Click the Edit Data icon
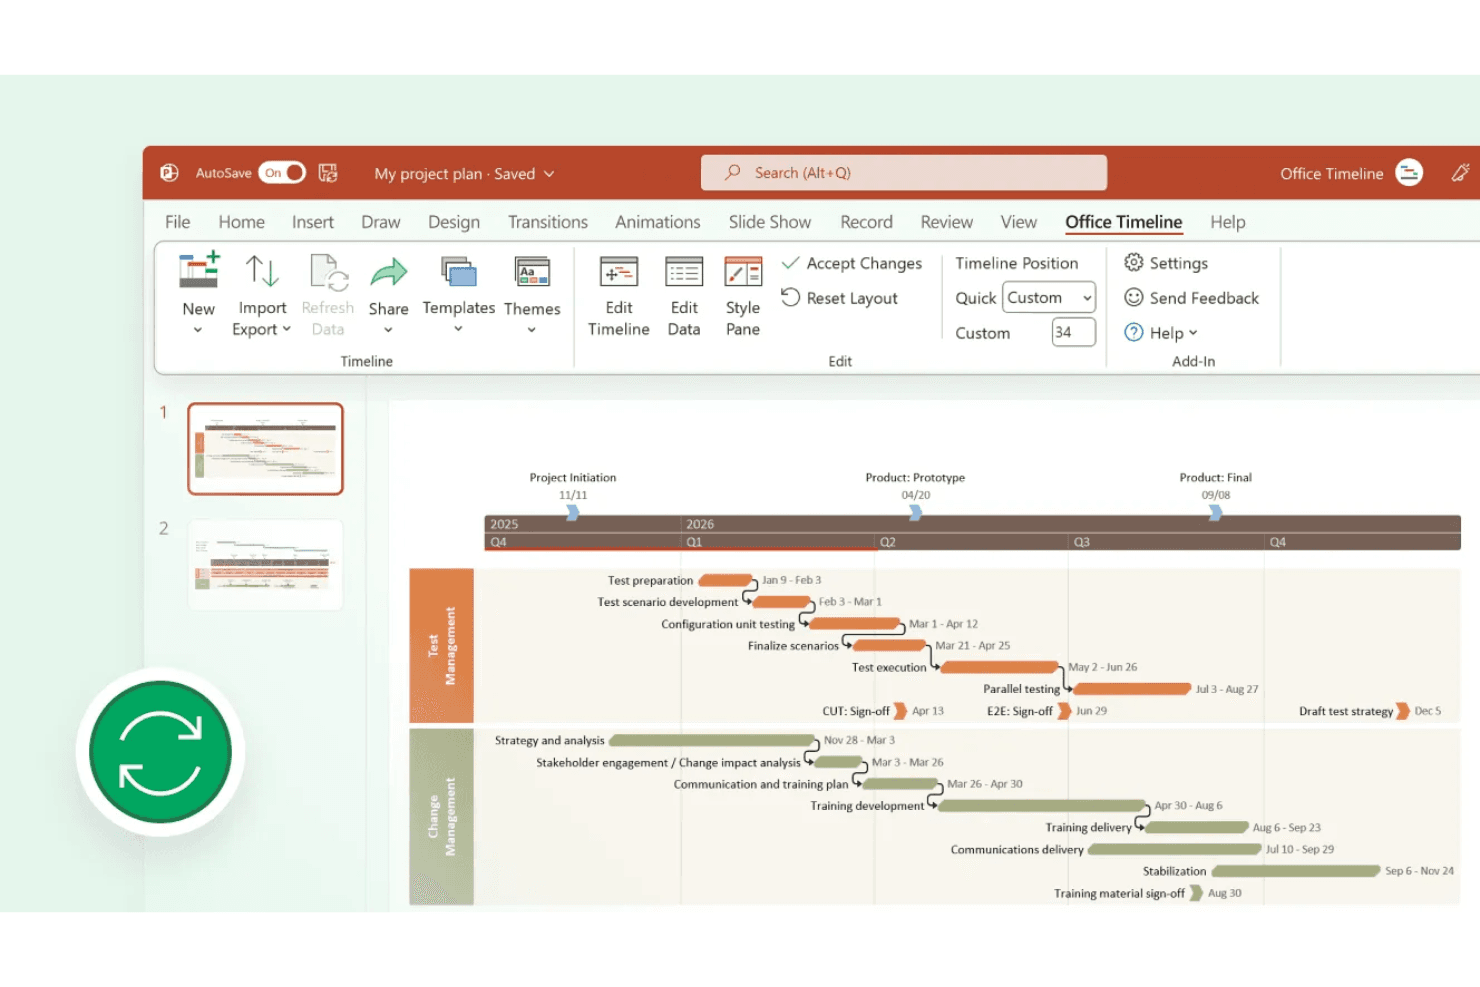This screenshot has height=987, width=1480. pyautogui.click(x=684, y=272)
